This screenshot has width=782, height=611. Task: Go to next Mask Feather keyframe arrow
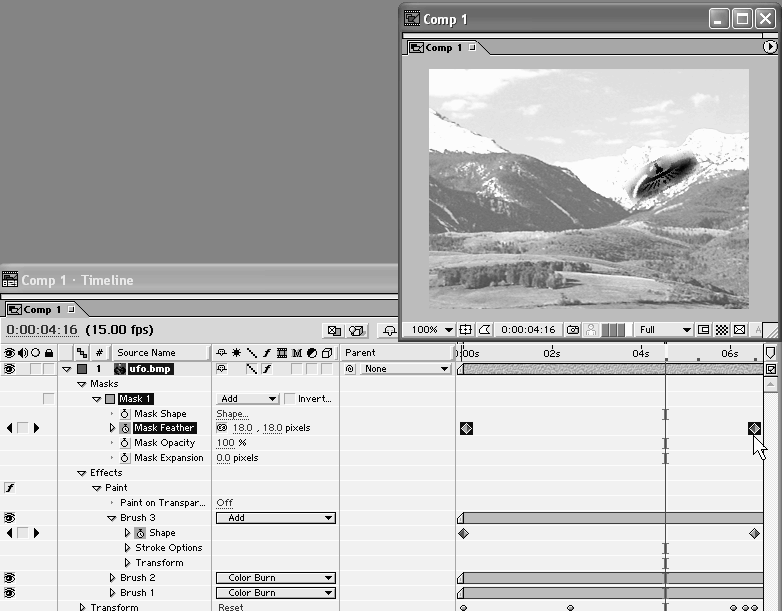(37, 428)
